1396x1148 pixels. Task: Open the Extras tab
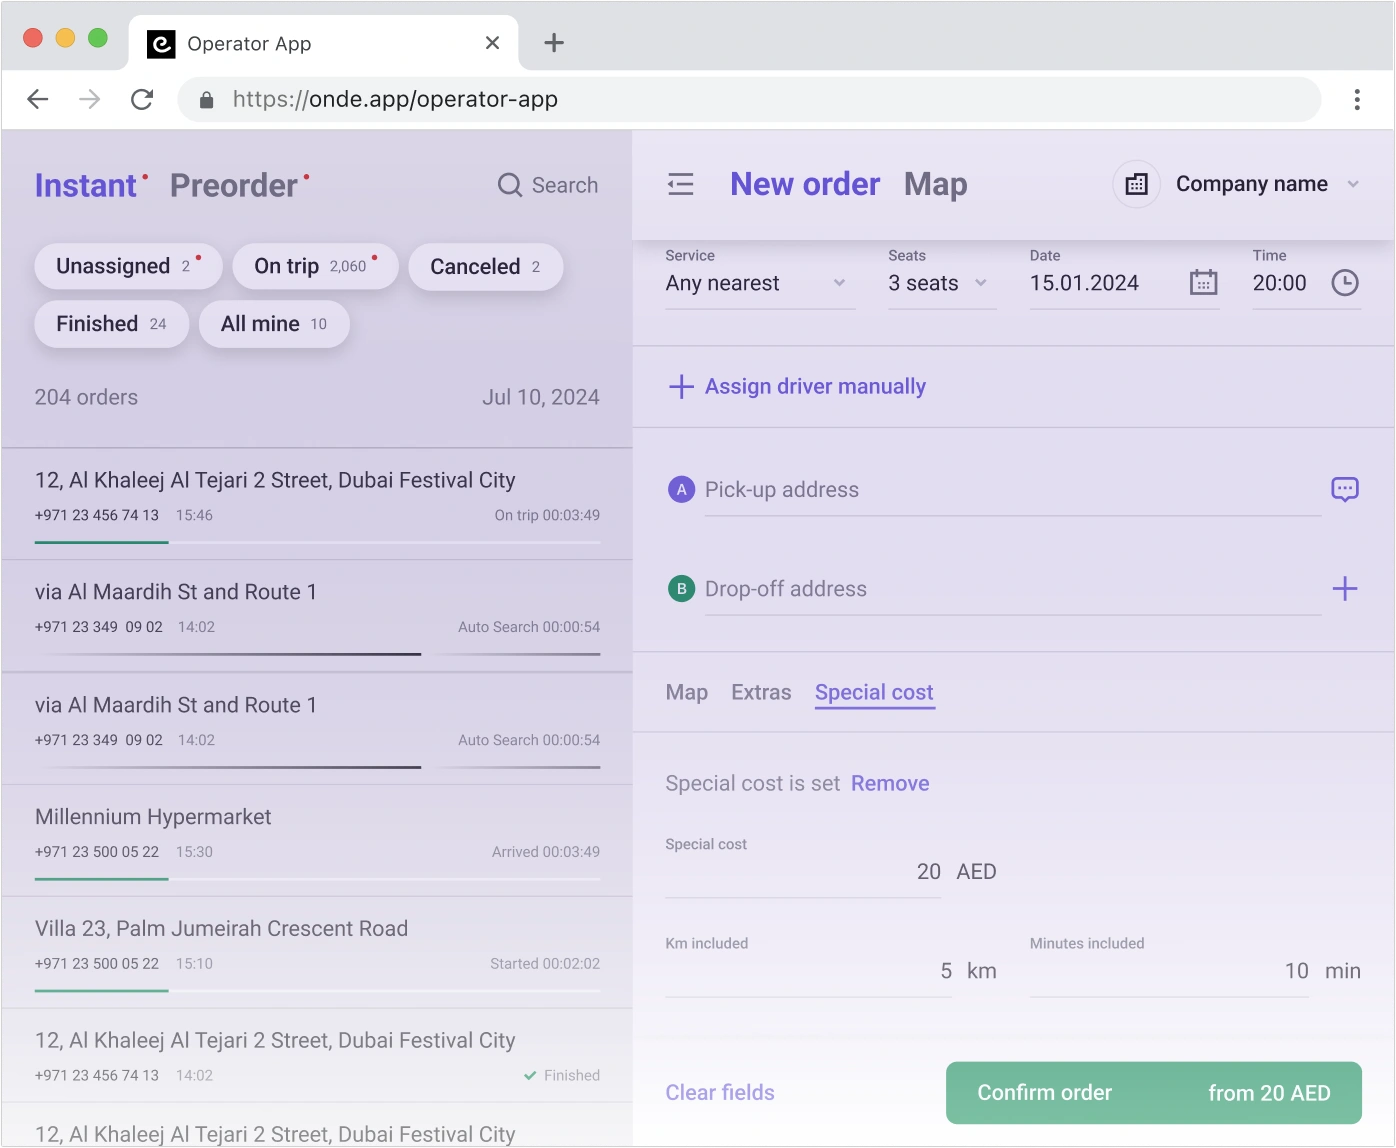click(x=761, y=692)
